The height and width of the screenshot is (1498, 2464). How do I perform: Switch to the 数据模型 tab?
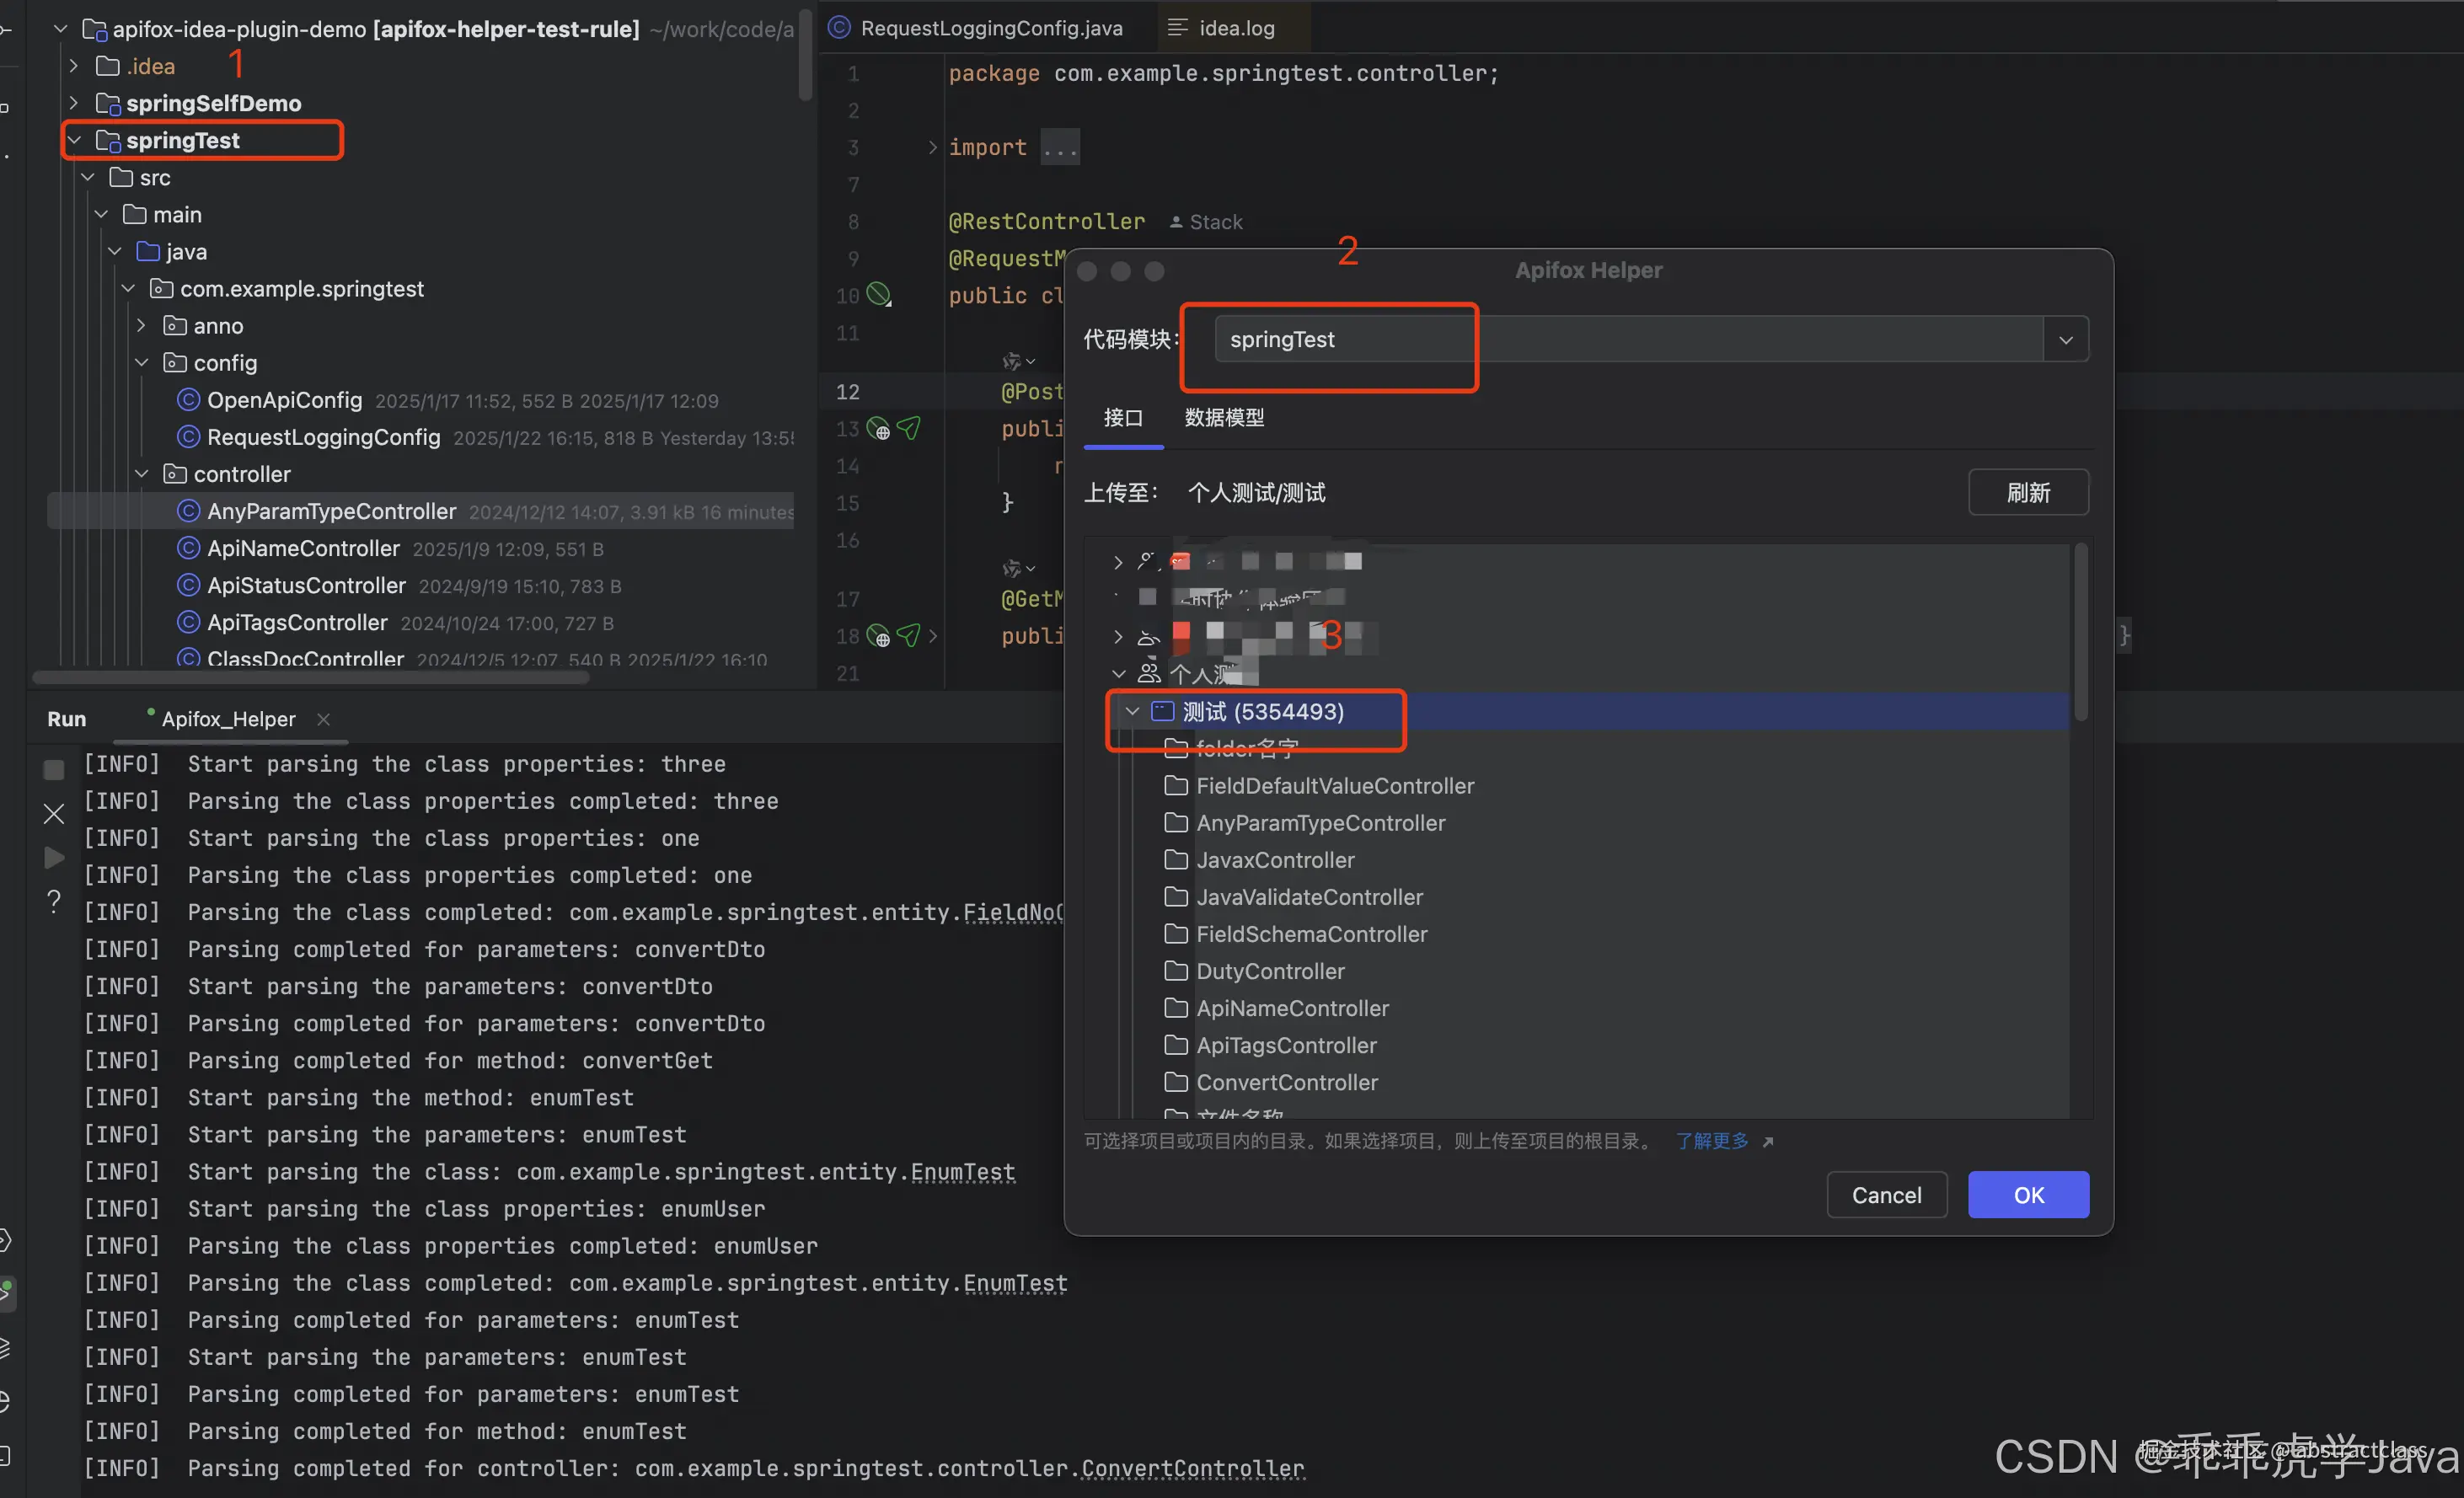1224,418
